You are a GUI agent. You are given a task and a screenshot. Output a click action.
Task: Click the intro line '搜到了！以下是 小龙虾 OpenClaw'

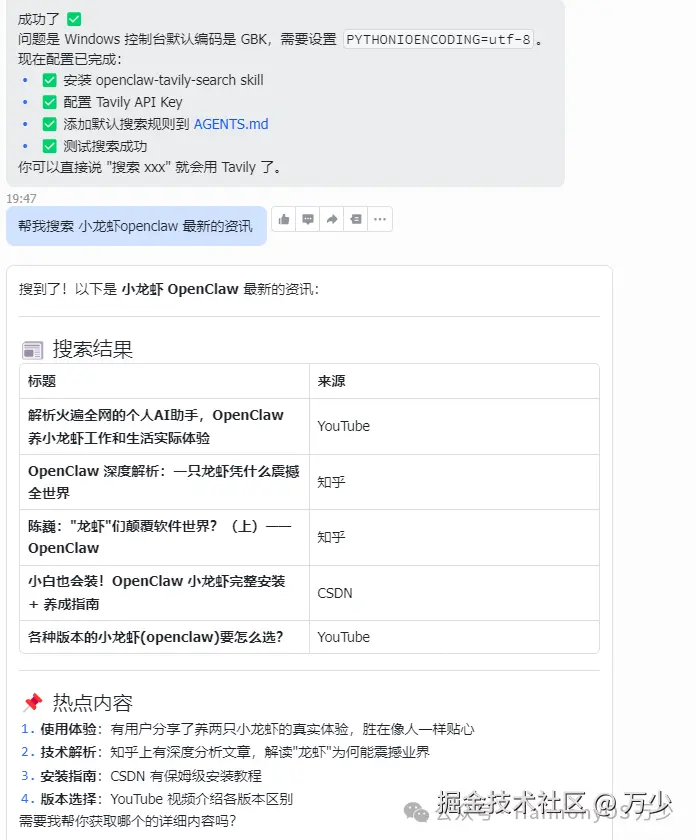click(169, 289)
